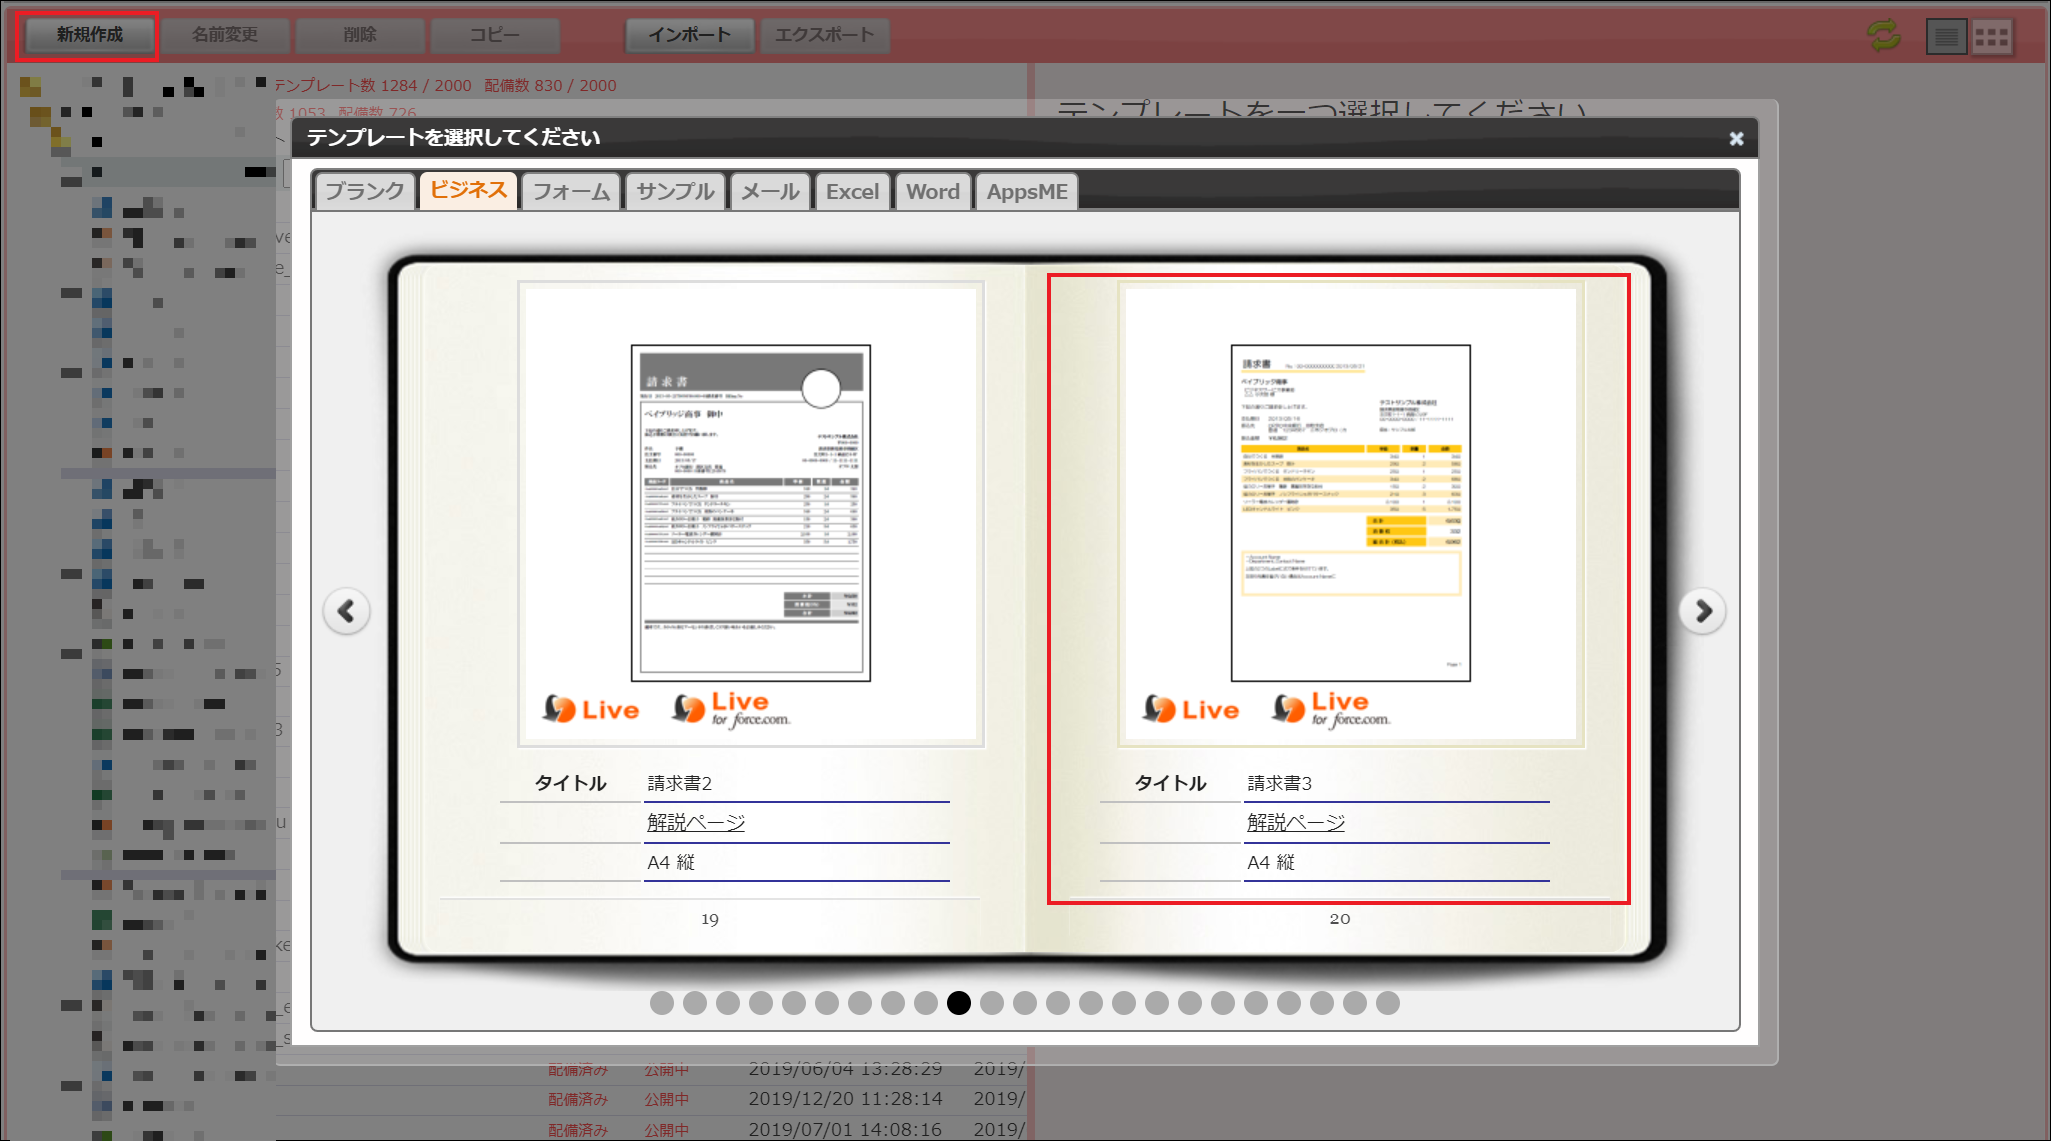Open the サンプル tab
The width and height of the screenshot is (2051, 1141).
coord(675,191)
